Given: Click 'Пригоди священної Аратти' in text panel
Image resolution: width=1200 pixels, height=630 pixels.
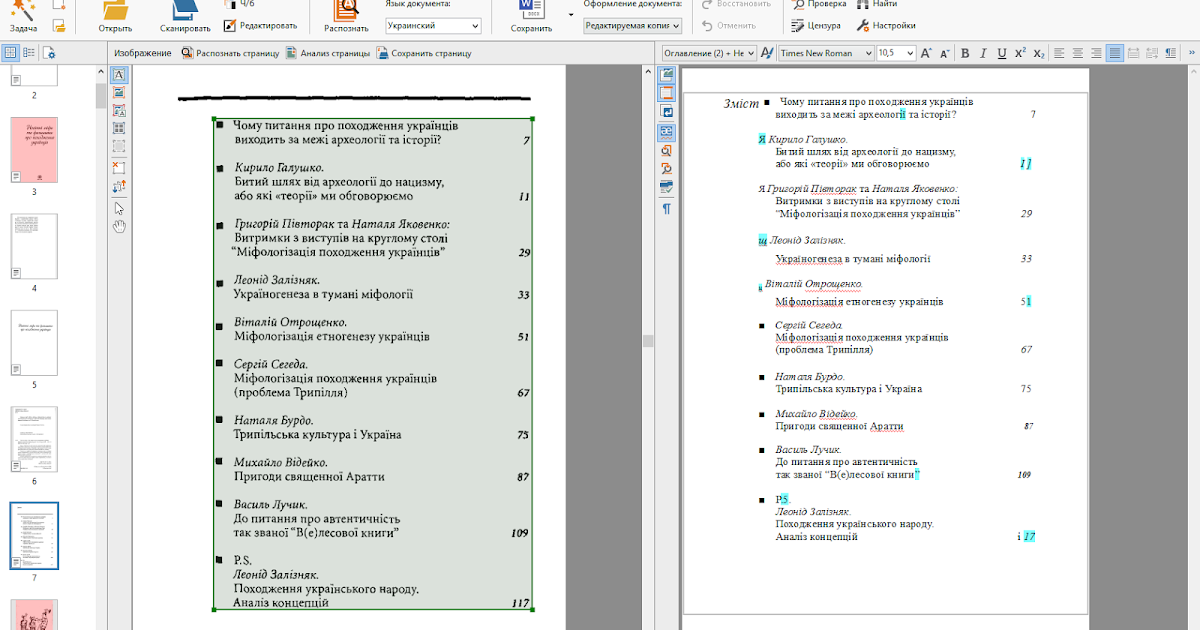Looking at the screenshot, I should [839, 426].
